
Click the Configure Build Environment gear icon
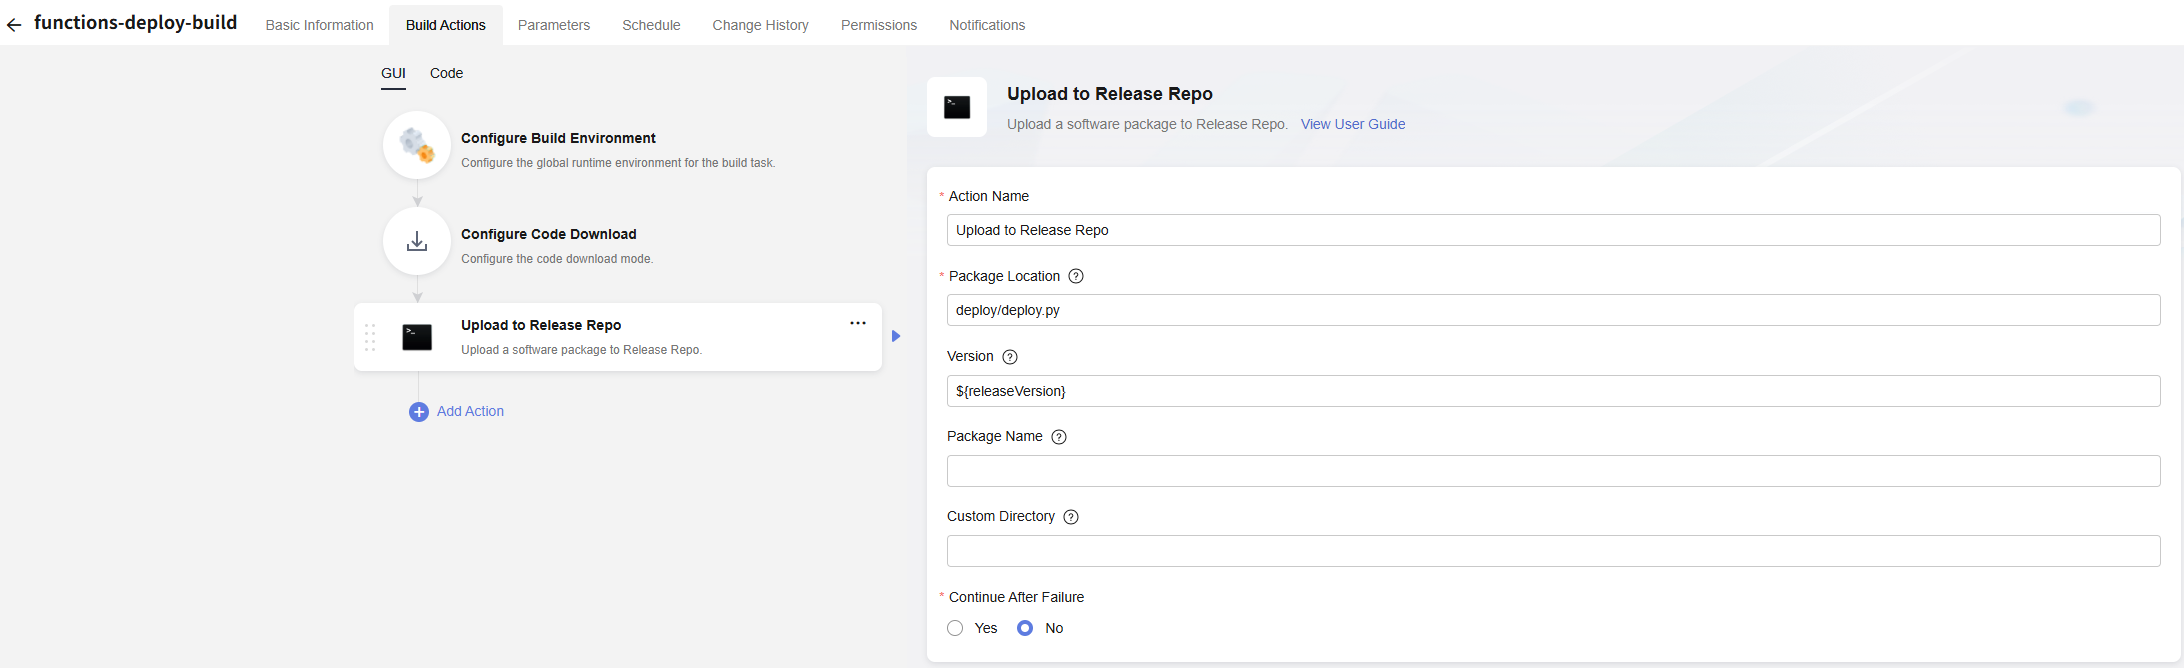click(x=417, y=145)
